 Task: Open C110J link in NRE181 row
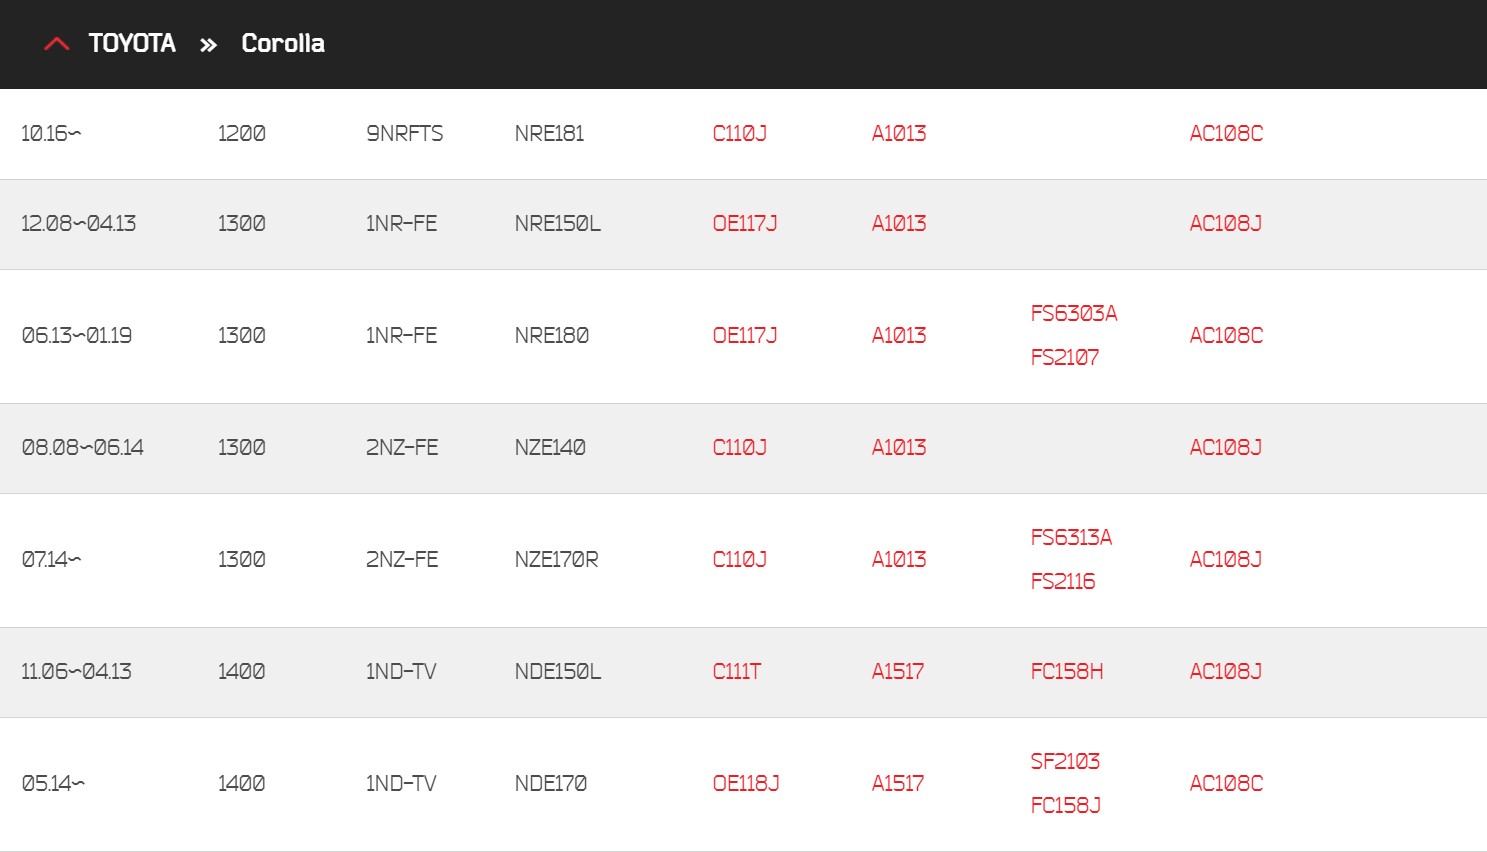[x=739, y=134]
